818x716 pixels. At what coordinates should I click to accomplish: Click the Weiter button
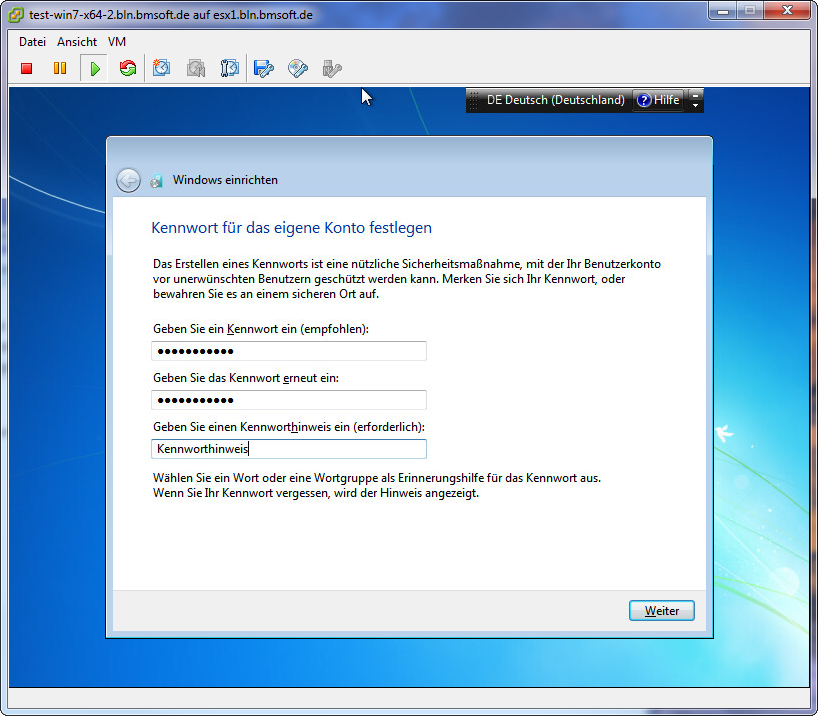click(661, 611)
